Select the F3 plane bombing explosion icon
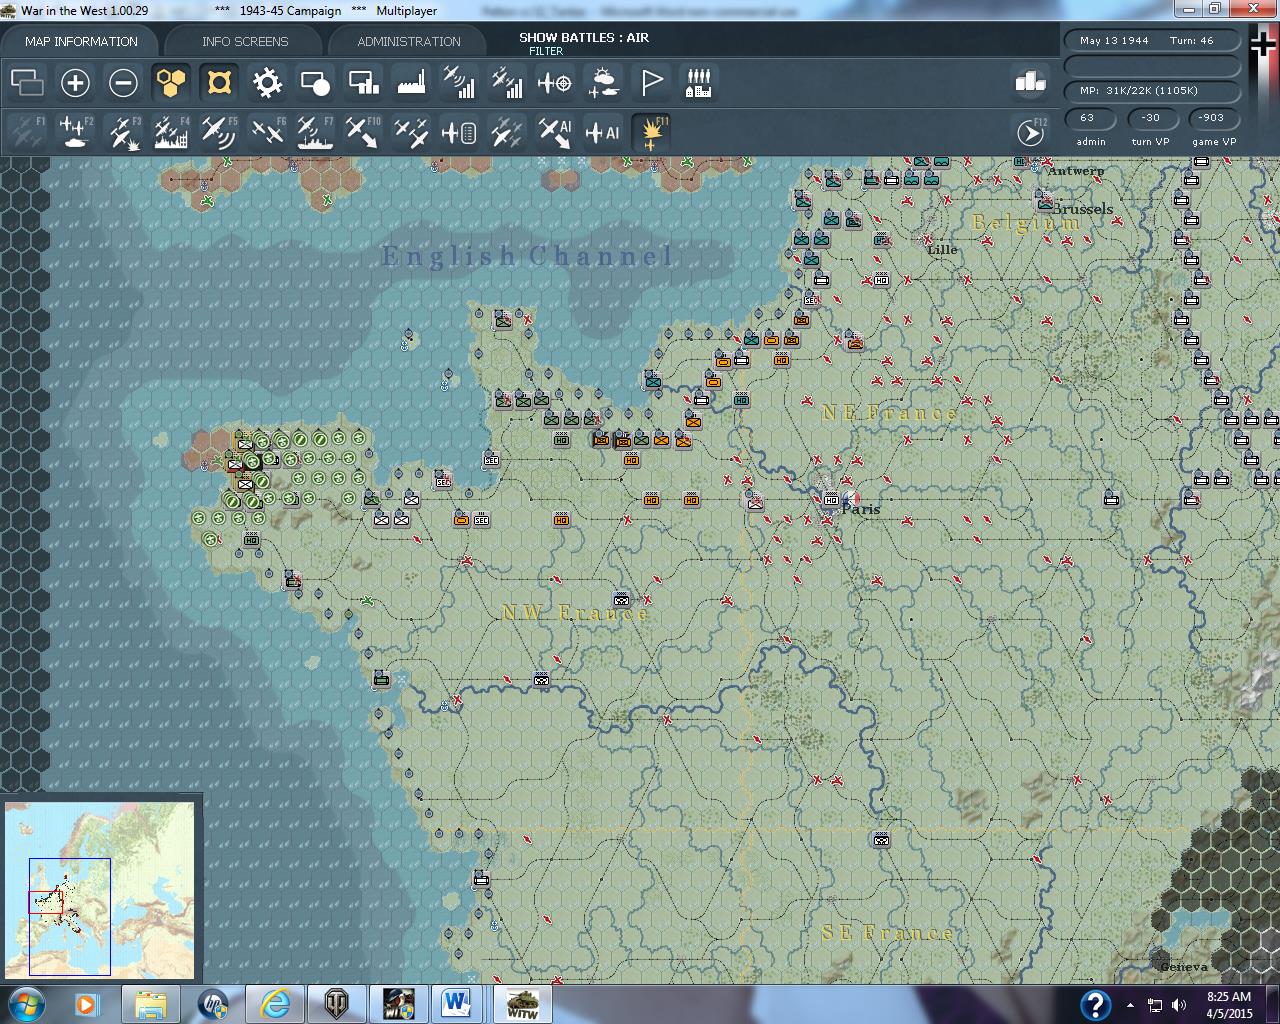Image resolution: width=1280 pixels, height=1024 pixels. [x=123, y=132]
